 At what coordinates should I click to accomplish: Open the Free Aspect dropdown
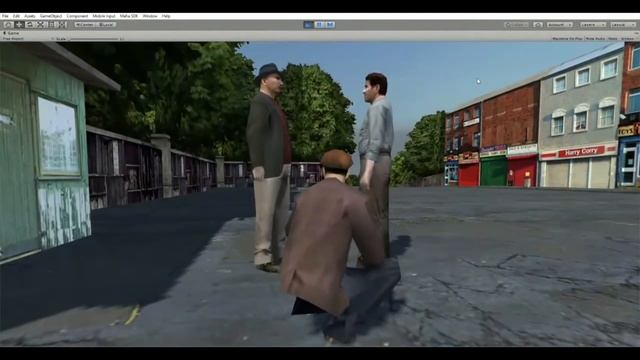(14, 38)
